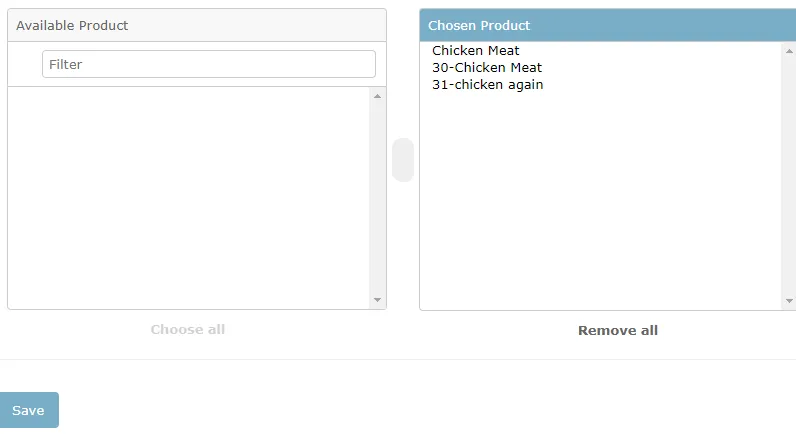Click "Remove all" under Chosen Product

click(617, 330)
